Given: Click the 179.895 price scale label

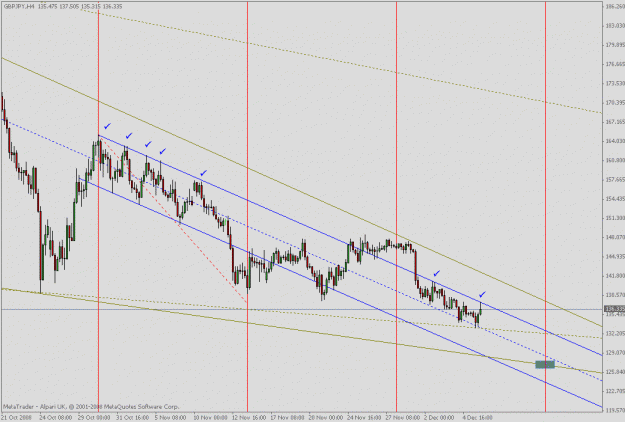Looking at the screenshot, I should [x=615, y=45].
